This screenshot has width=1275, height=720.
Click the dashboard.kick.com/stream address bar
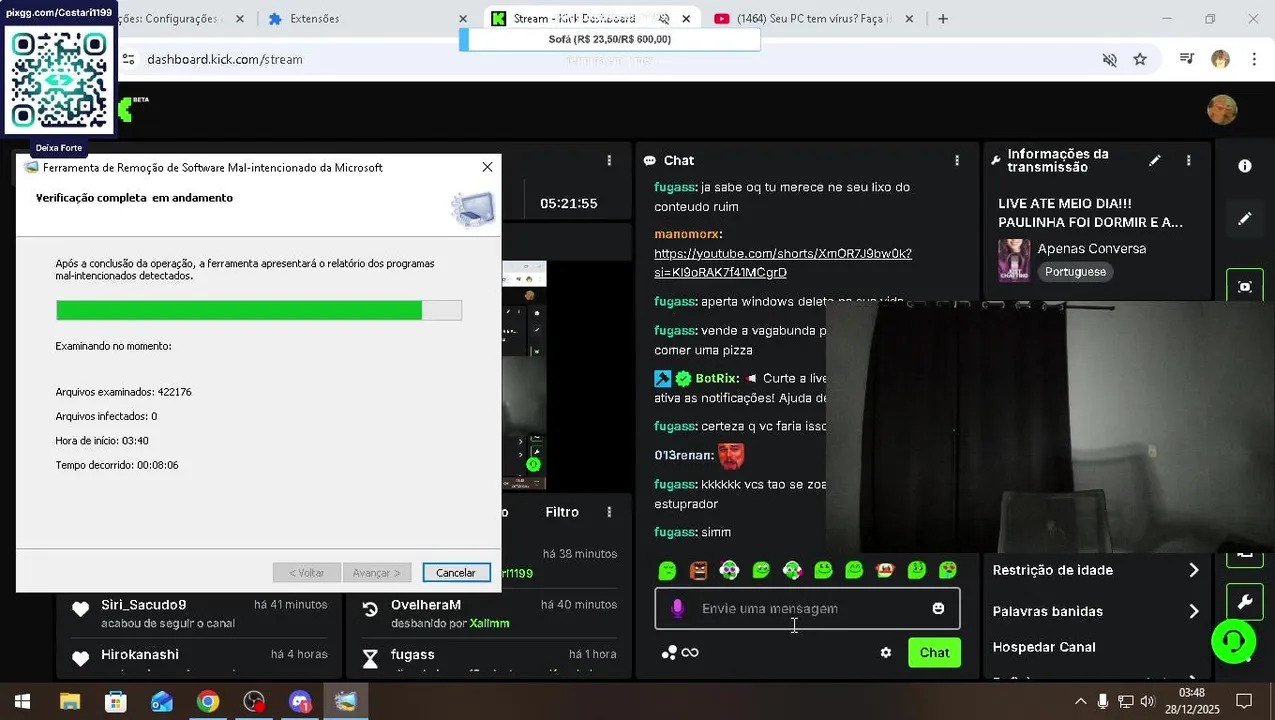225,59
